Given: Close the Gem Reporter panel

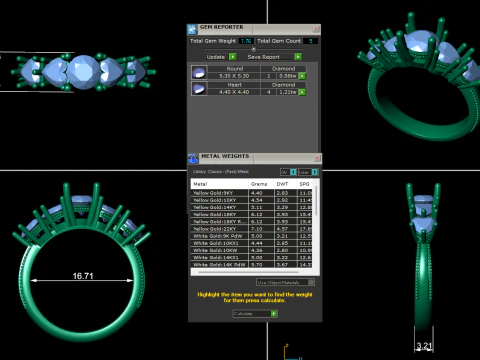Looking at the screenshot, I should (x=316, y=29).
